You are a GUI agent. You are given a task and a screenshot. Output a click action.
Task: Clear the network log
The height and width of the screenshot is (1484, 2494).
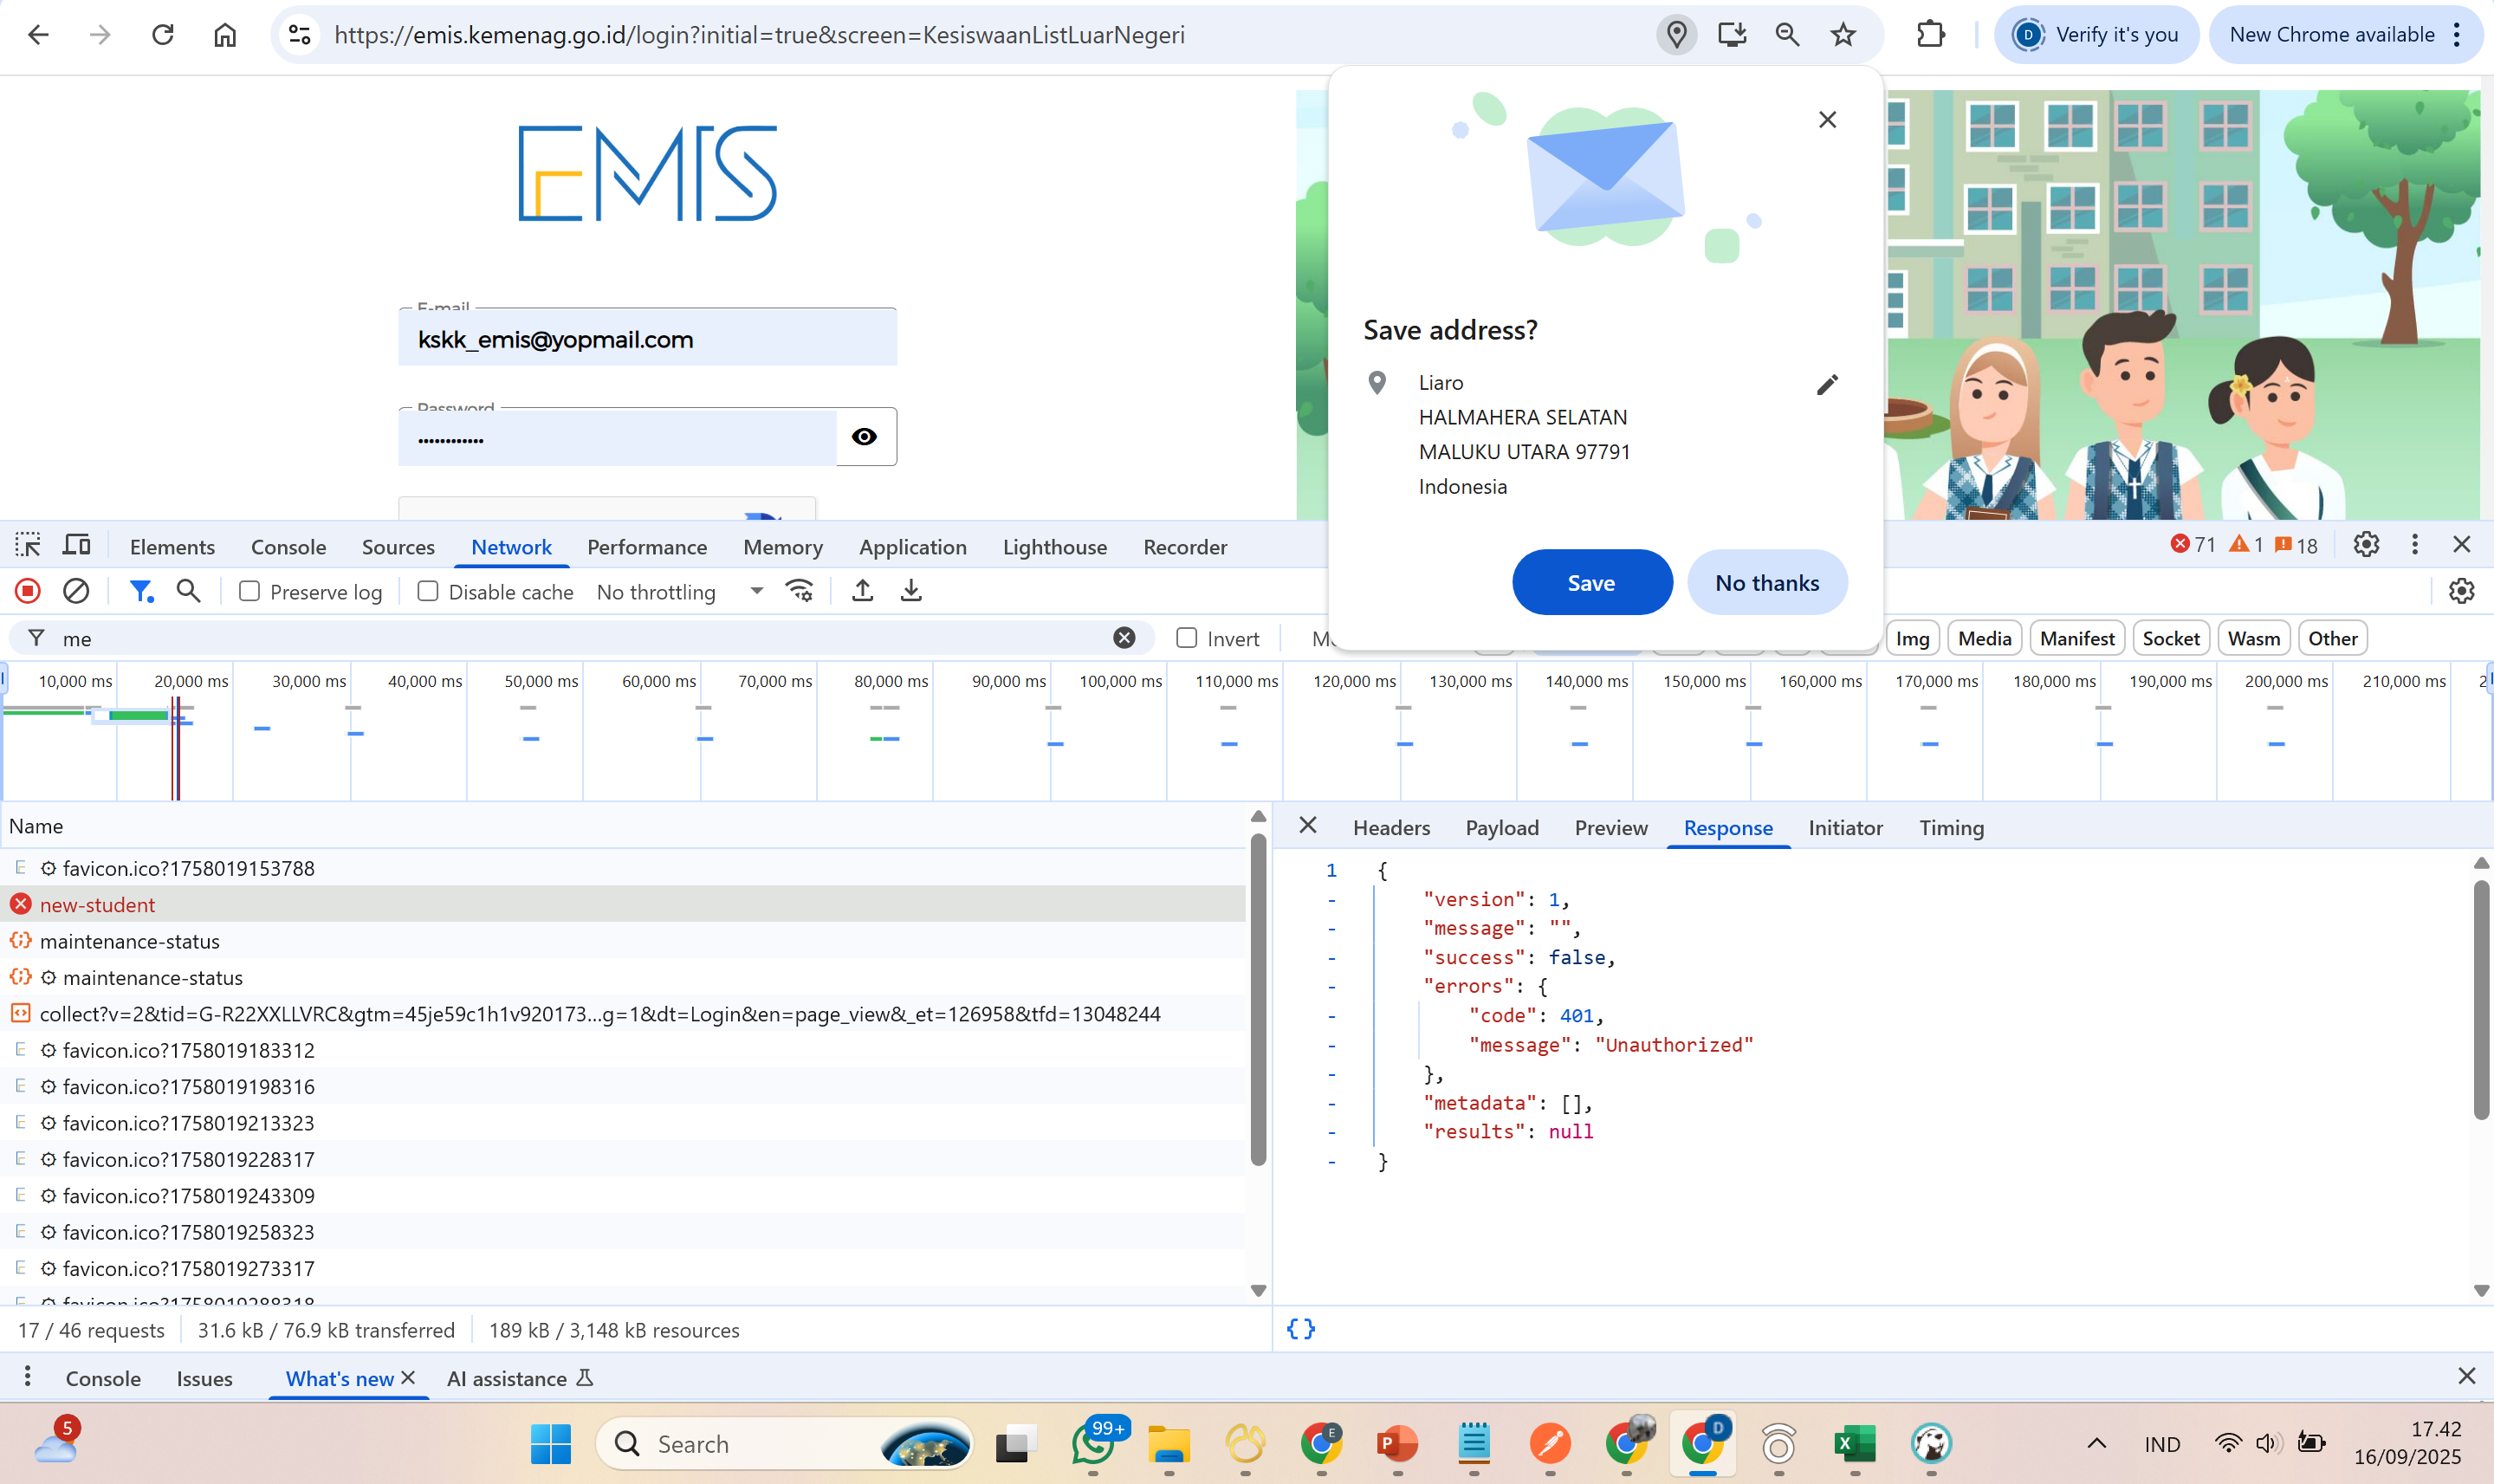tap(76, 591)
